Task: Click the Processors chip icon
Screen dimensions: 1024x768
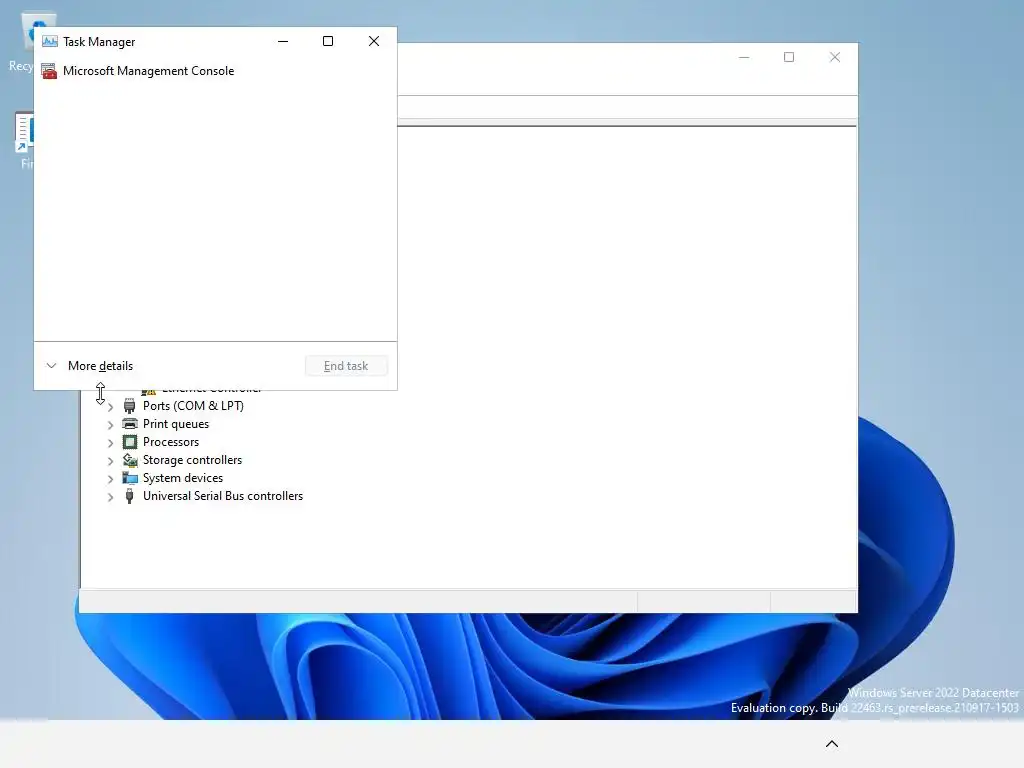Action: (130, 442)
